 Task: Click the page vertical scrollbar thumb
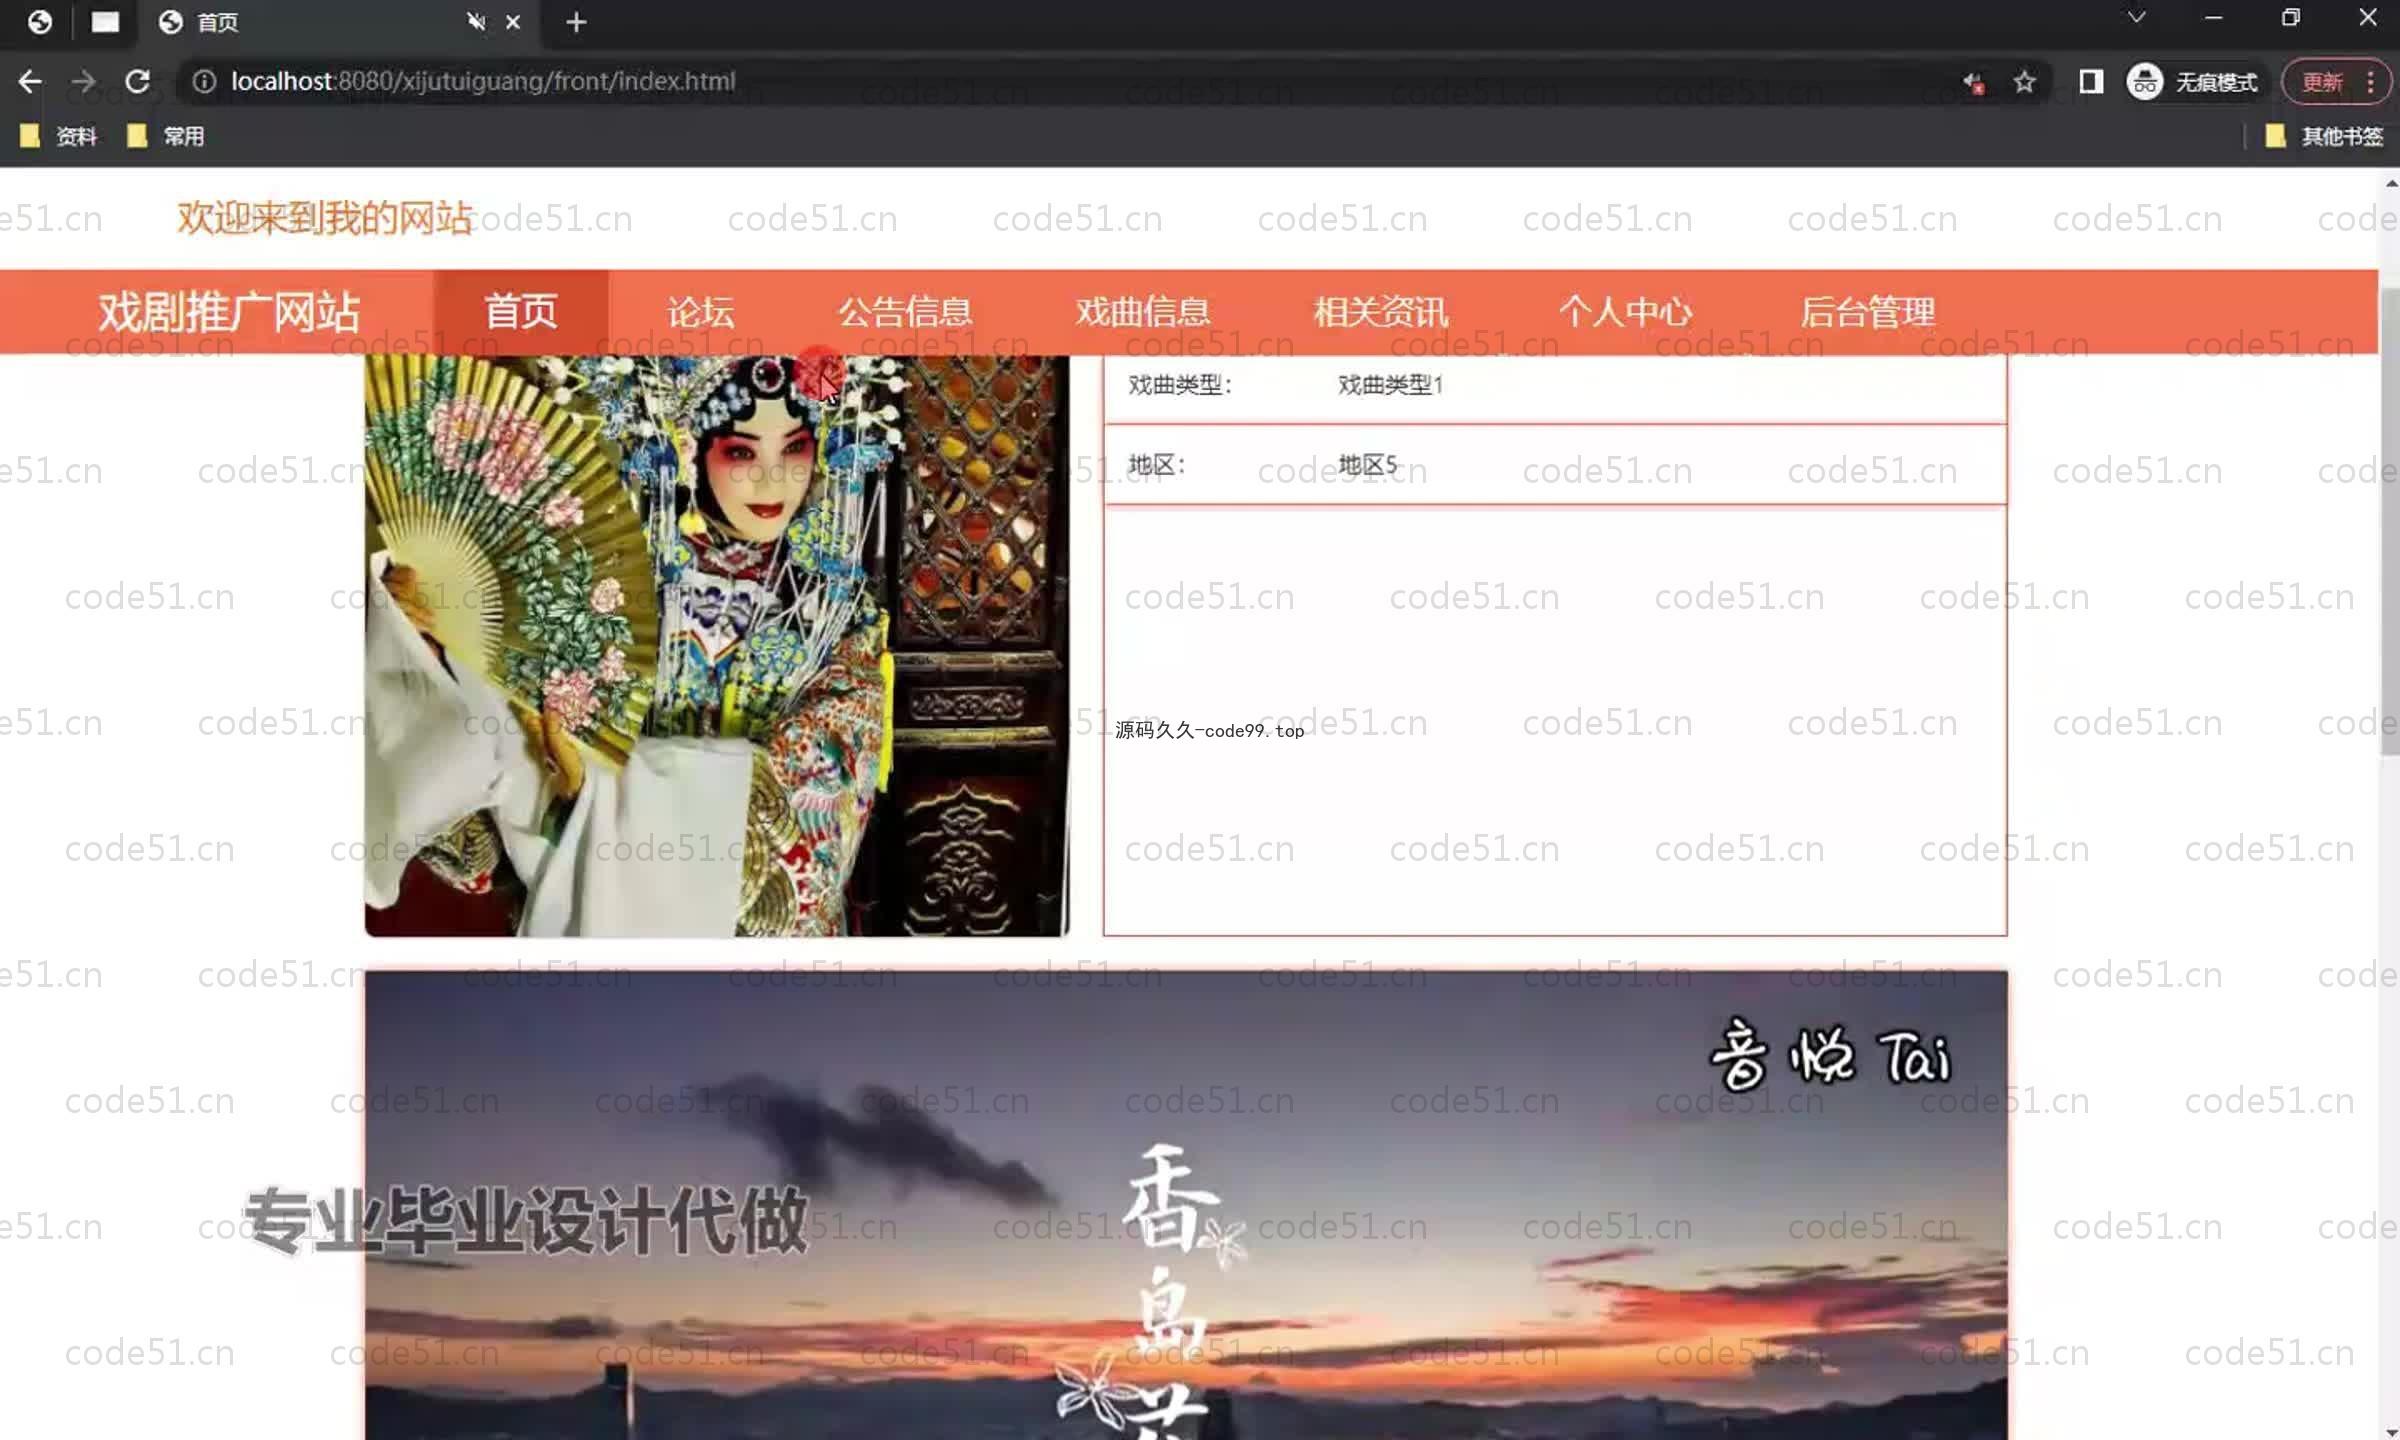click(2390, 520)
